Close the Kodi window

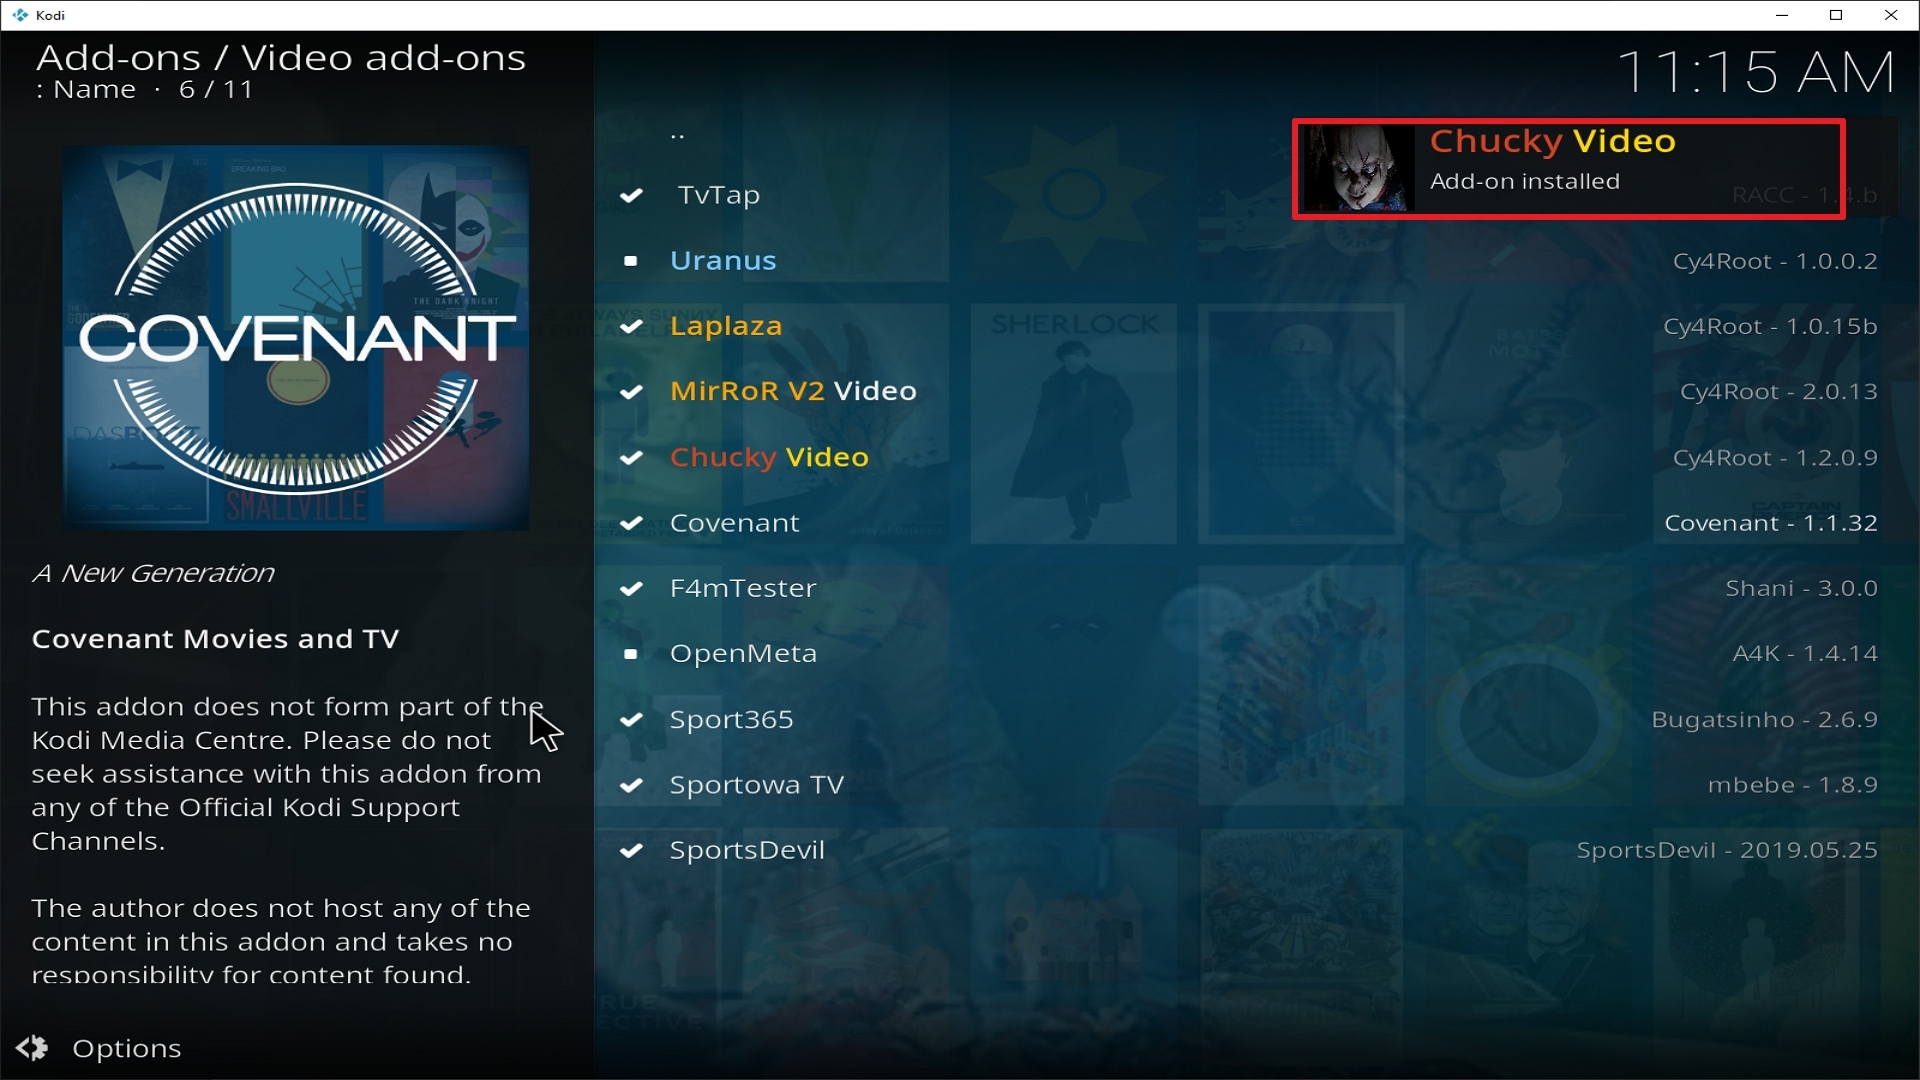[x=1891, y=15]
